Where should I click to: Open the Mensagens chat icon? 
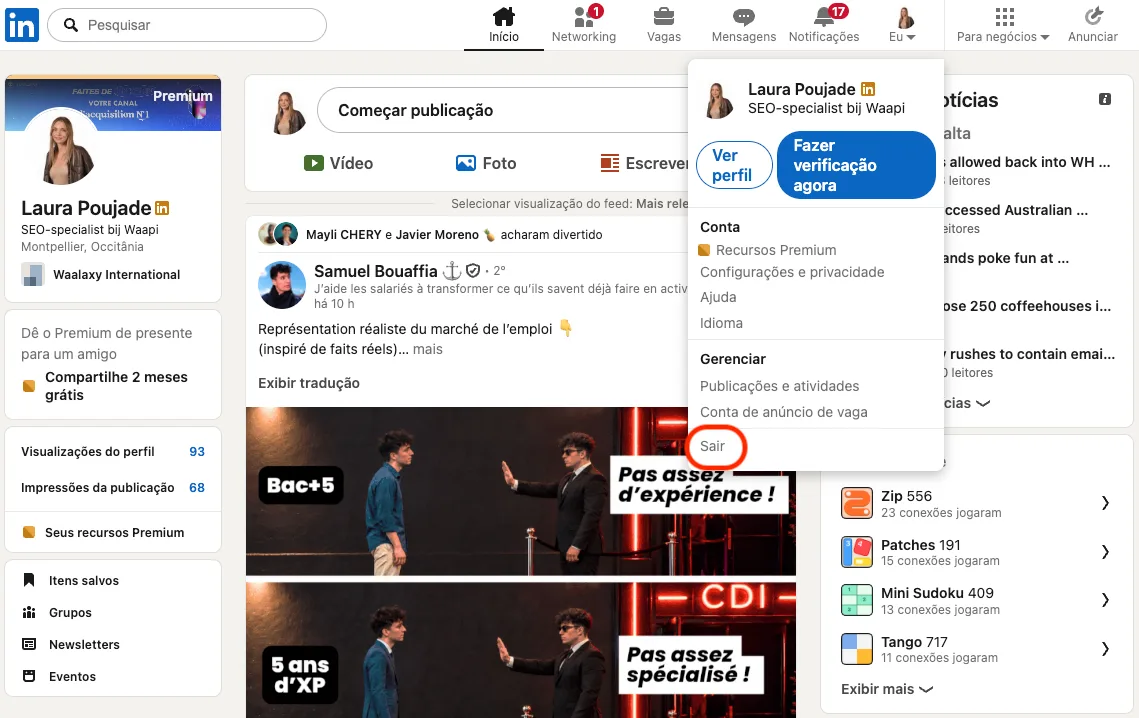[x=744, y=16]
